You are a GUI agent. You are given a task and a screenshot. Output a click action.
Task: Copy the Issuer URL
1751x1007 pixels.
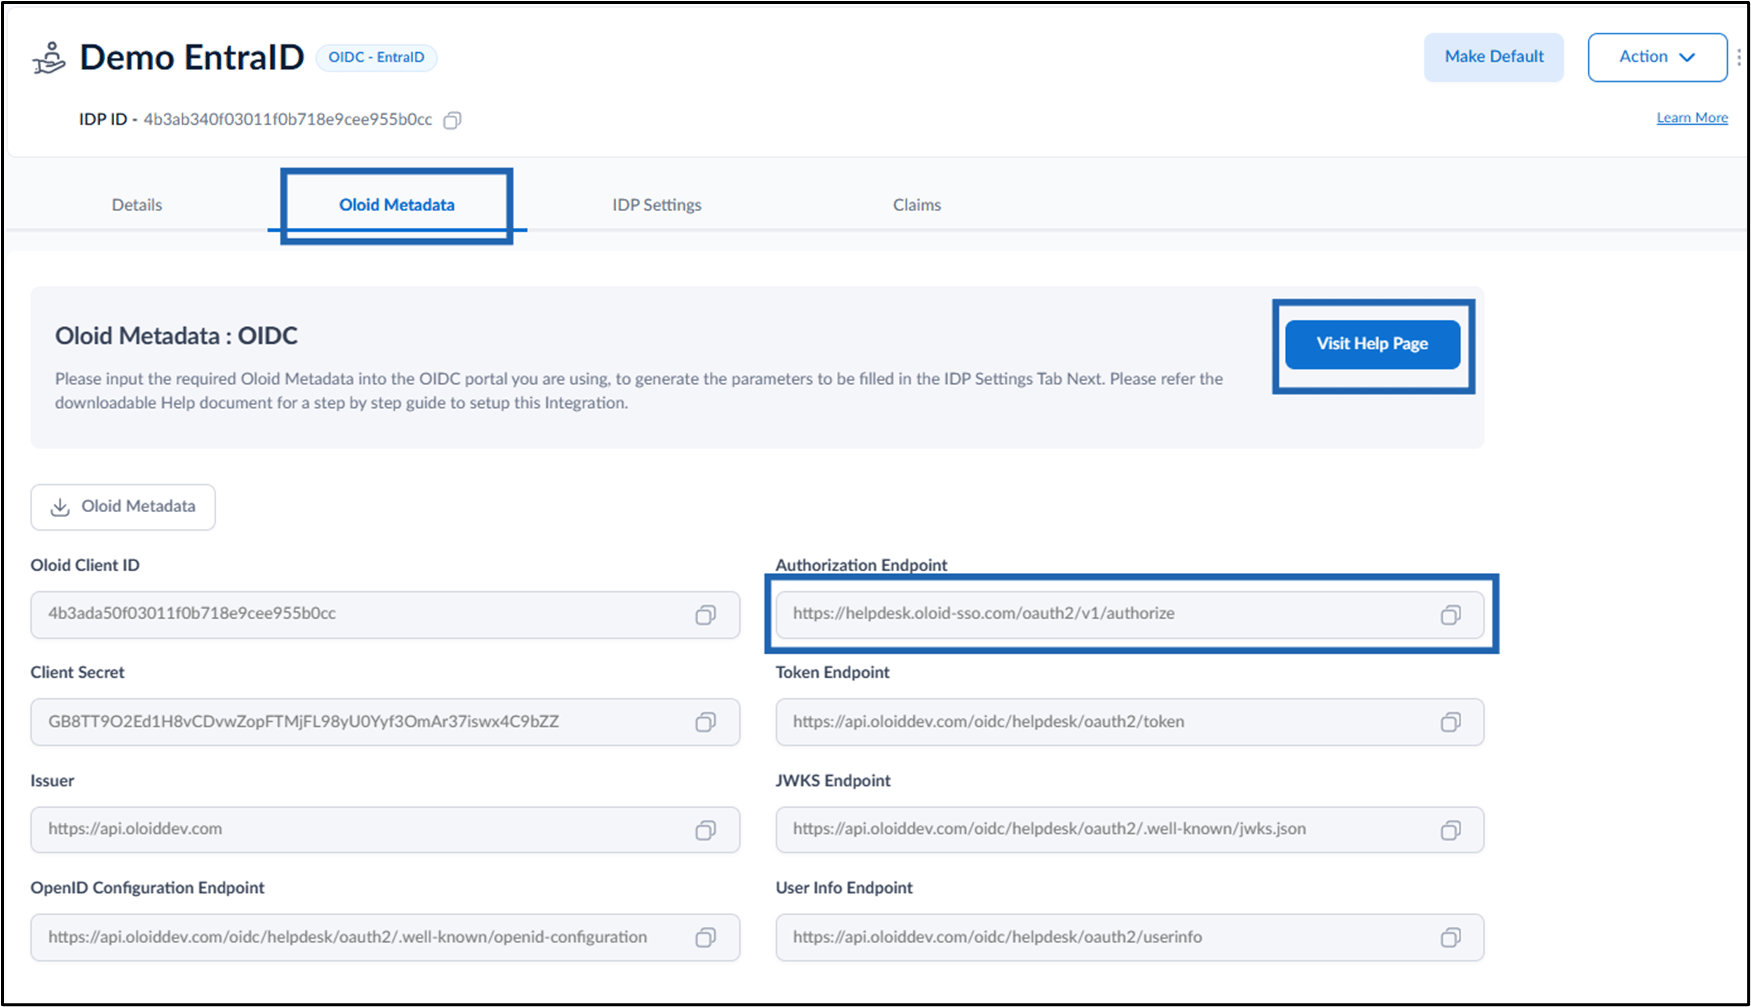click(705, 830)
